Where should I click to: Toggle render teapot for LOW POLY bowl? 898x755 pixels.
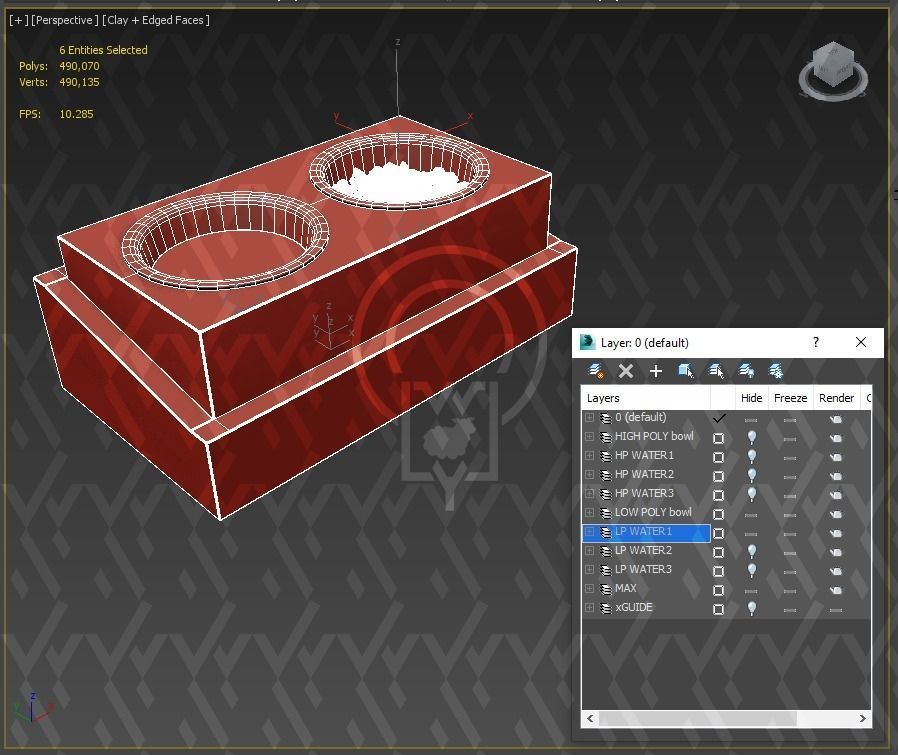pyautogui.click(x=836, y=514)
